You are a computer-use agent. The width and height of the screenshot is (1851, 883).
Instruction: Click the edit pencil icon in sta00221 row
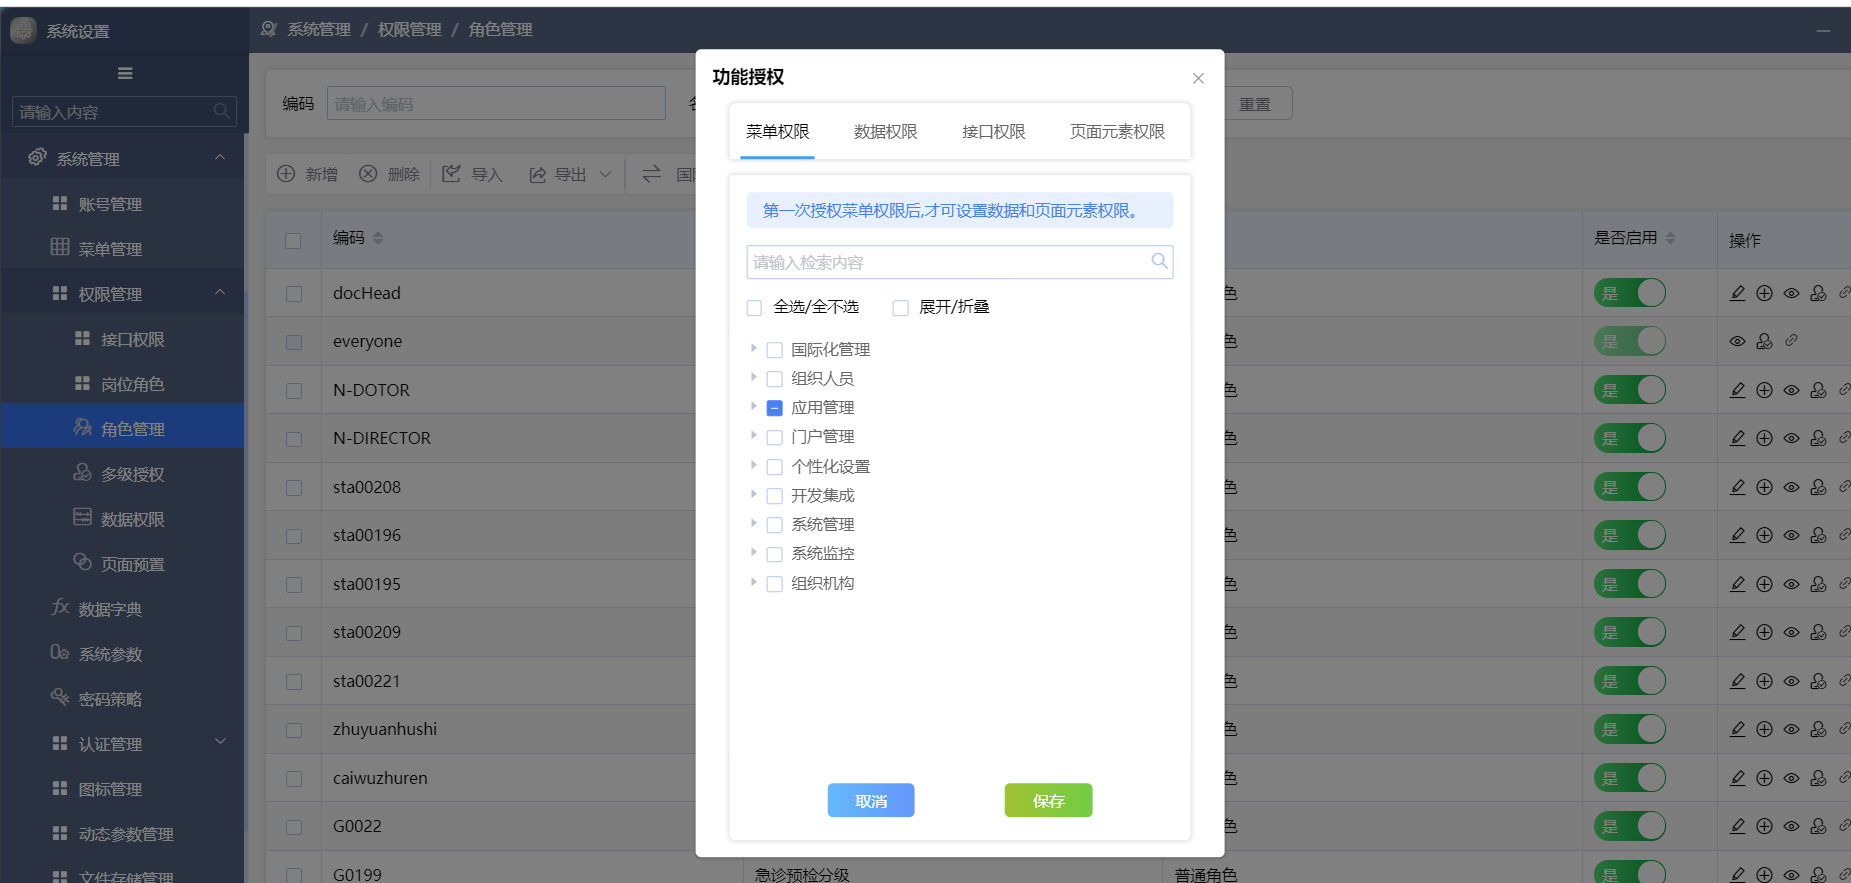[1738, 681]
